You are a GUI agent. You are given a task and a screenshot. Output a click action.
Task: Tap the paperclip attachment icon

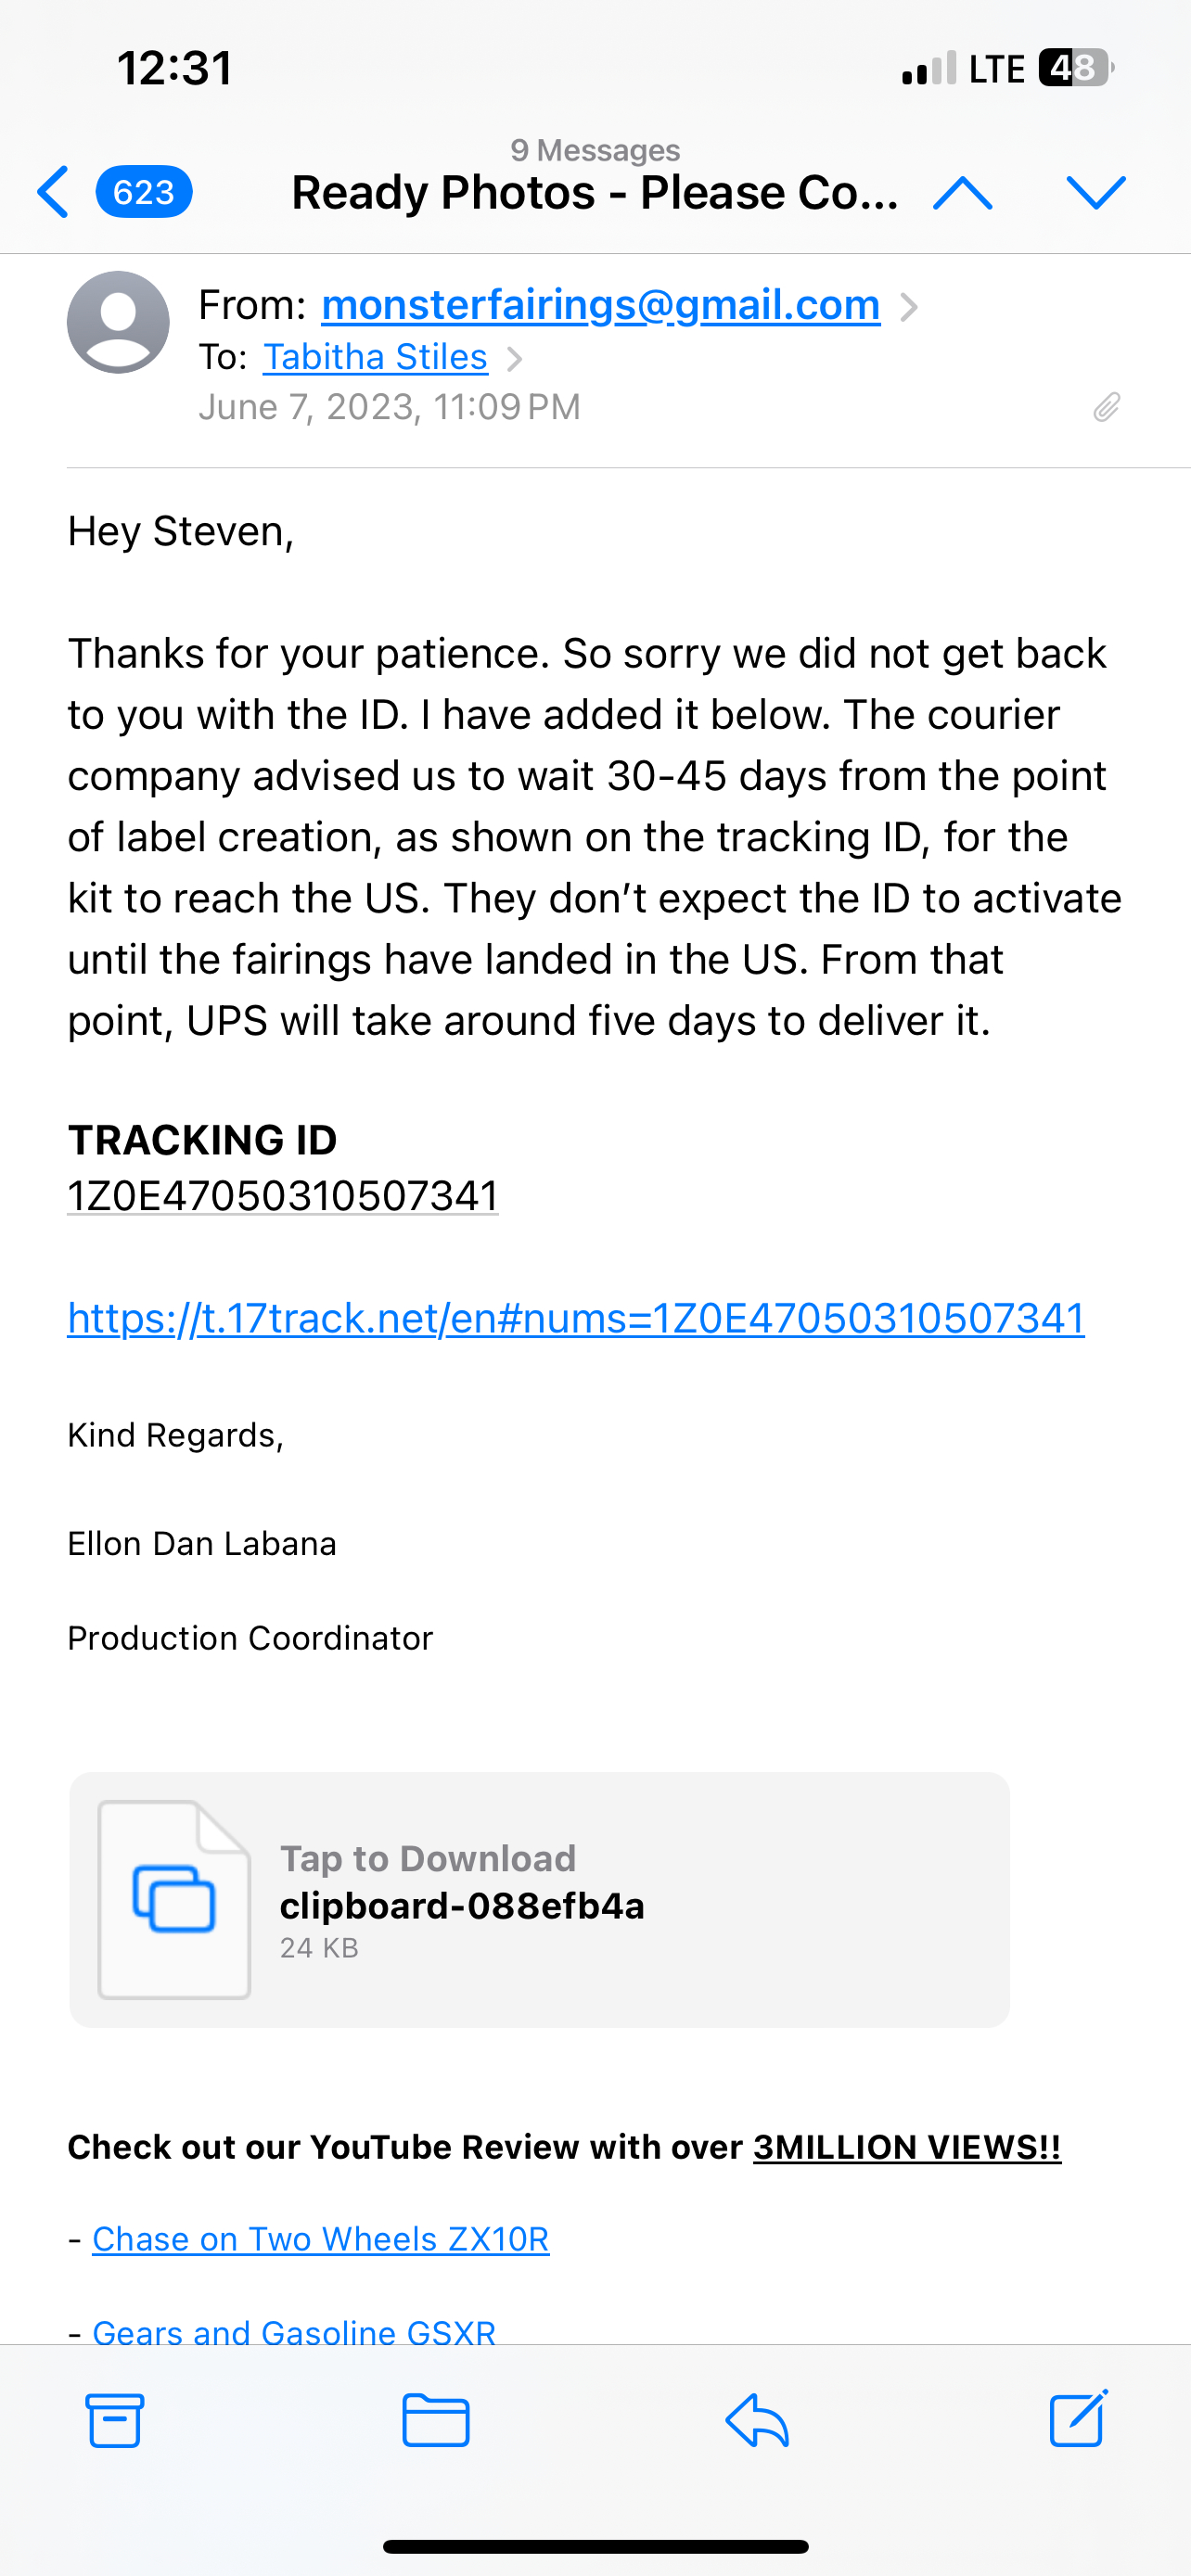[1106, 407]
